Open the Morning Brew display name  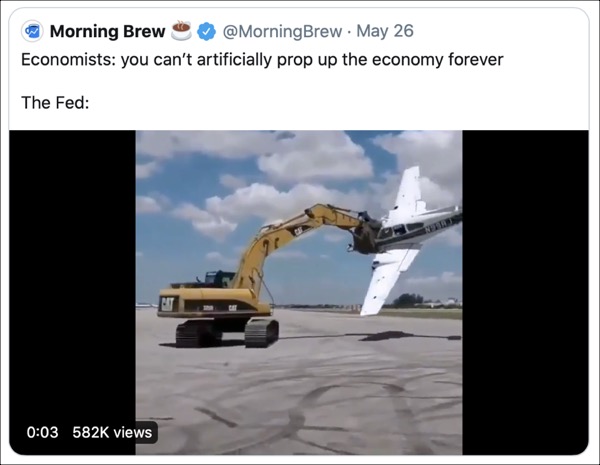107,31
